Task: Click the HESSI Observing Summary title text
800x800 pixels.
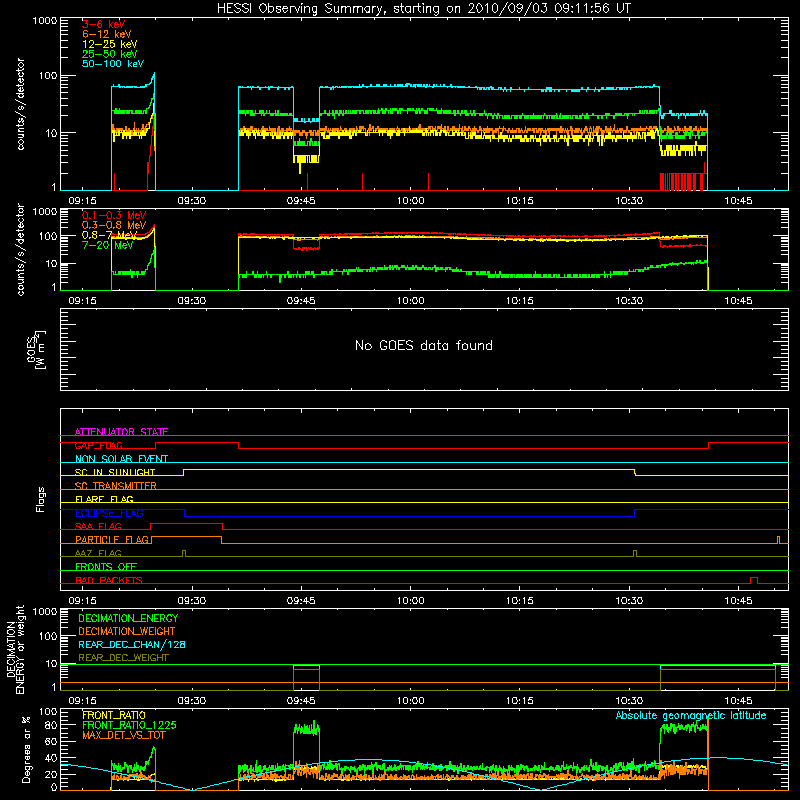Action: pos(424,8)
